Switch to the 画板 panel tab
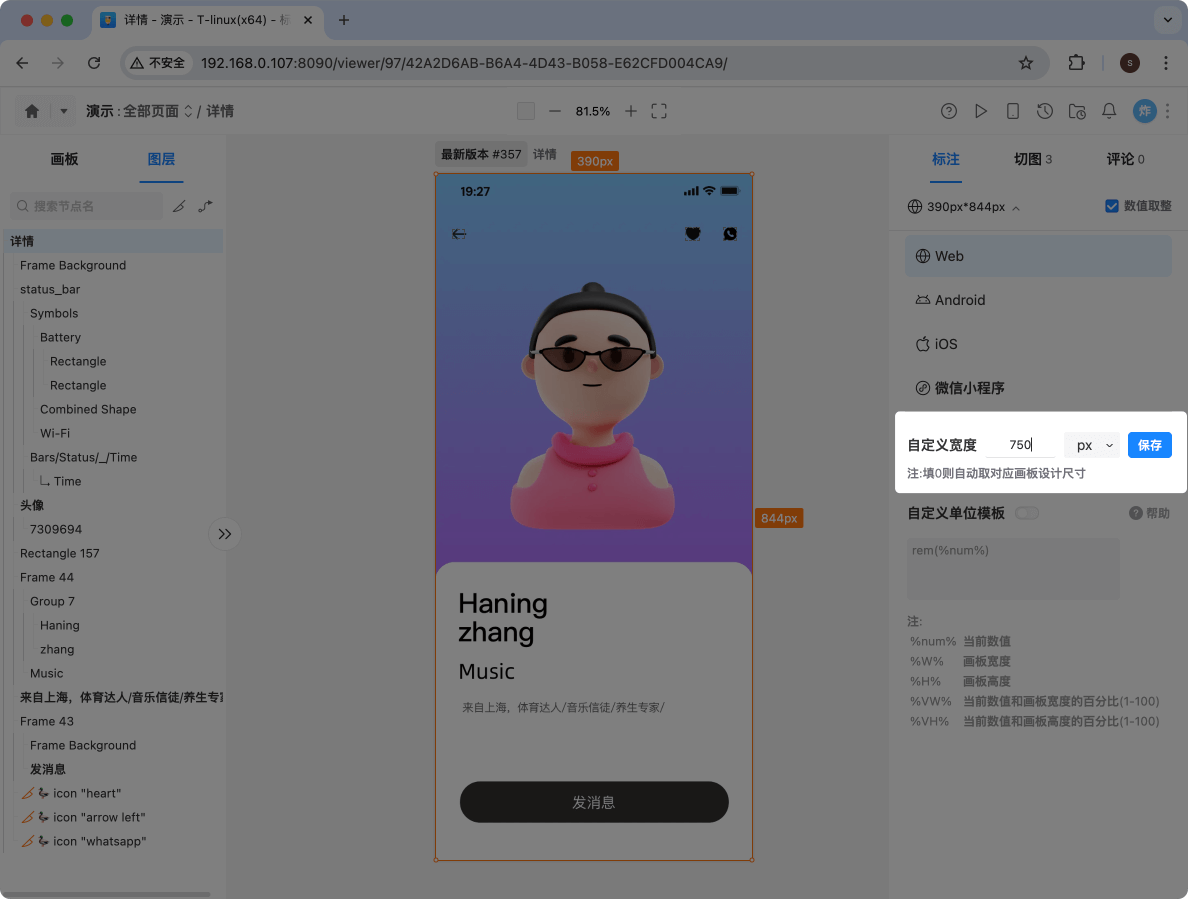 click(x=64, y=159)
